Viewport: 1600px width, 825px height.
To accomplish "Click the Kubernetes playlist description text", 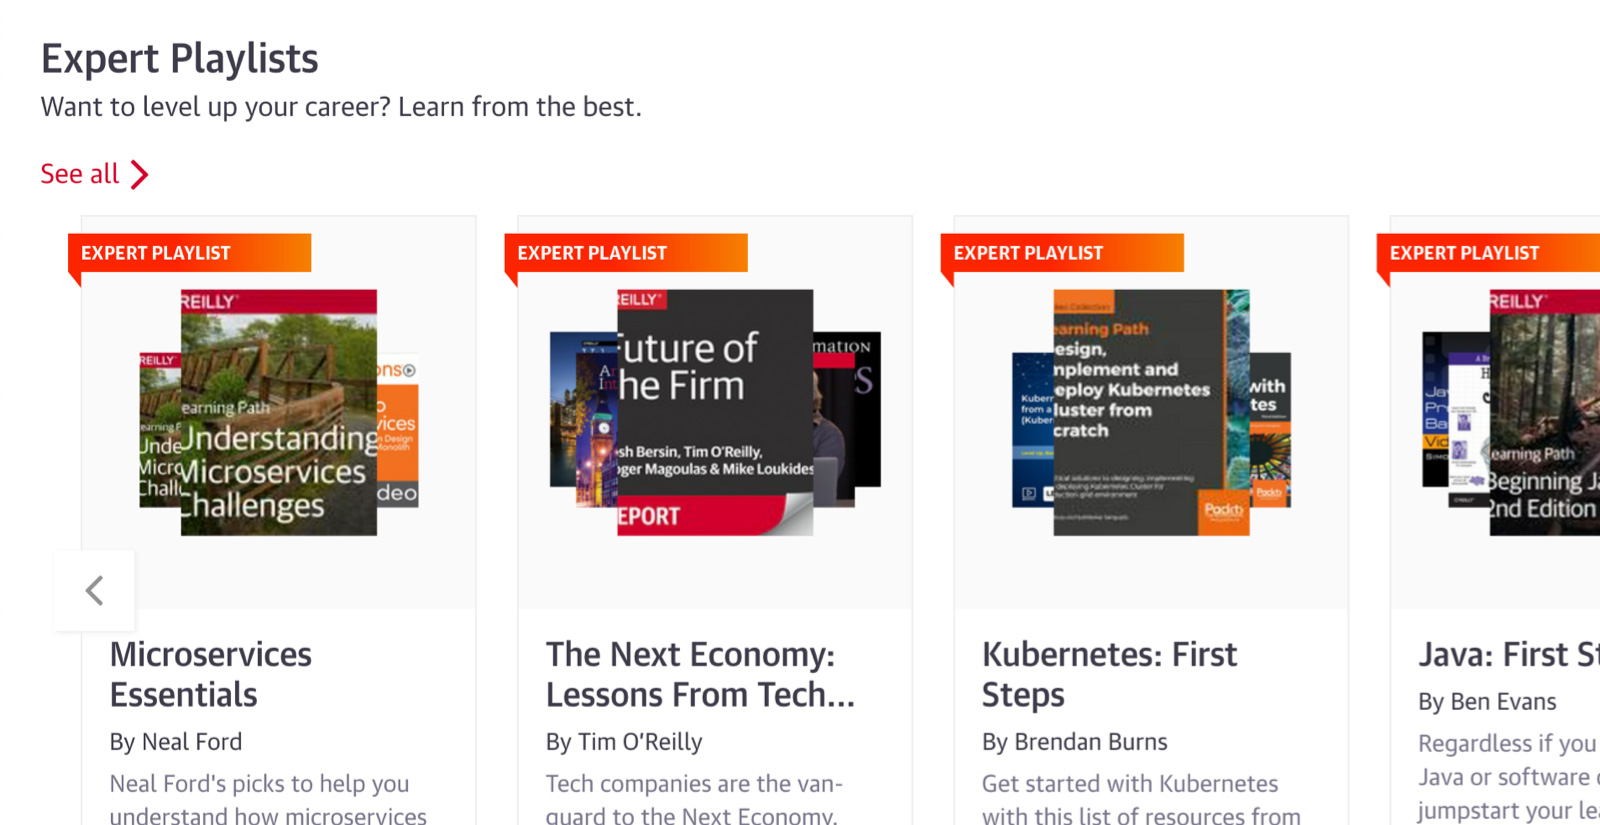I will click(x=1141, y=798).
